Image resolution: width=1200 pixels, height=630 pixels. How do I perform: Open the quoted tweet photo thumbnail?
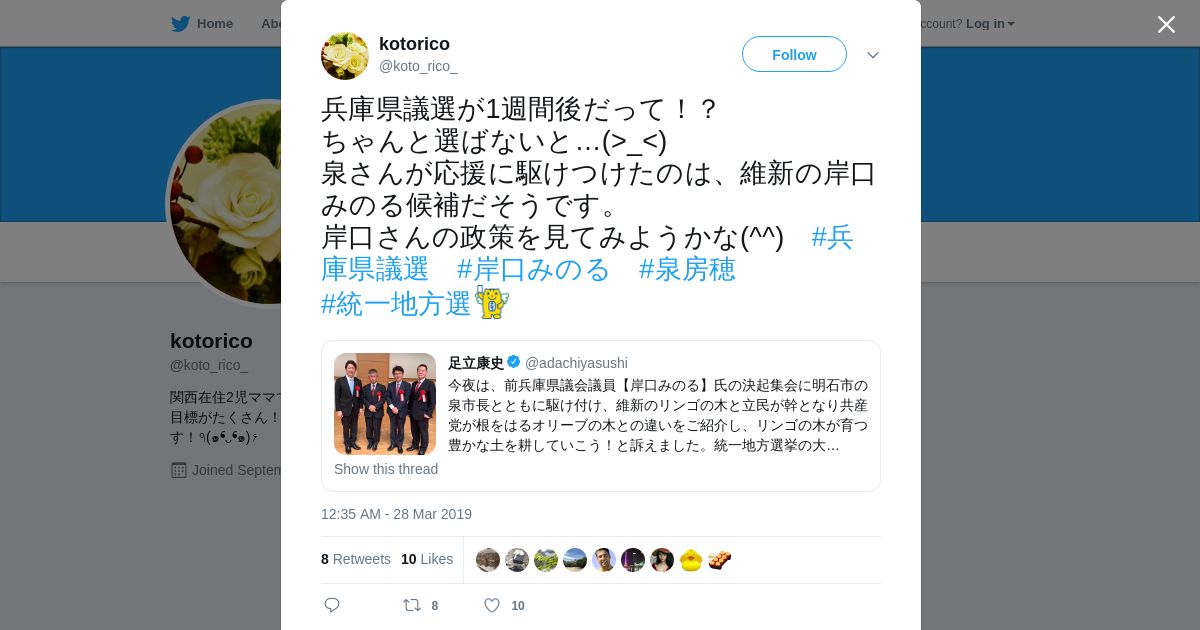pyautogui.click(x=385, y=404)
